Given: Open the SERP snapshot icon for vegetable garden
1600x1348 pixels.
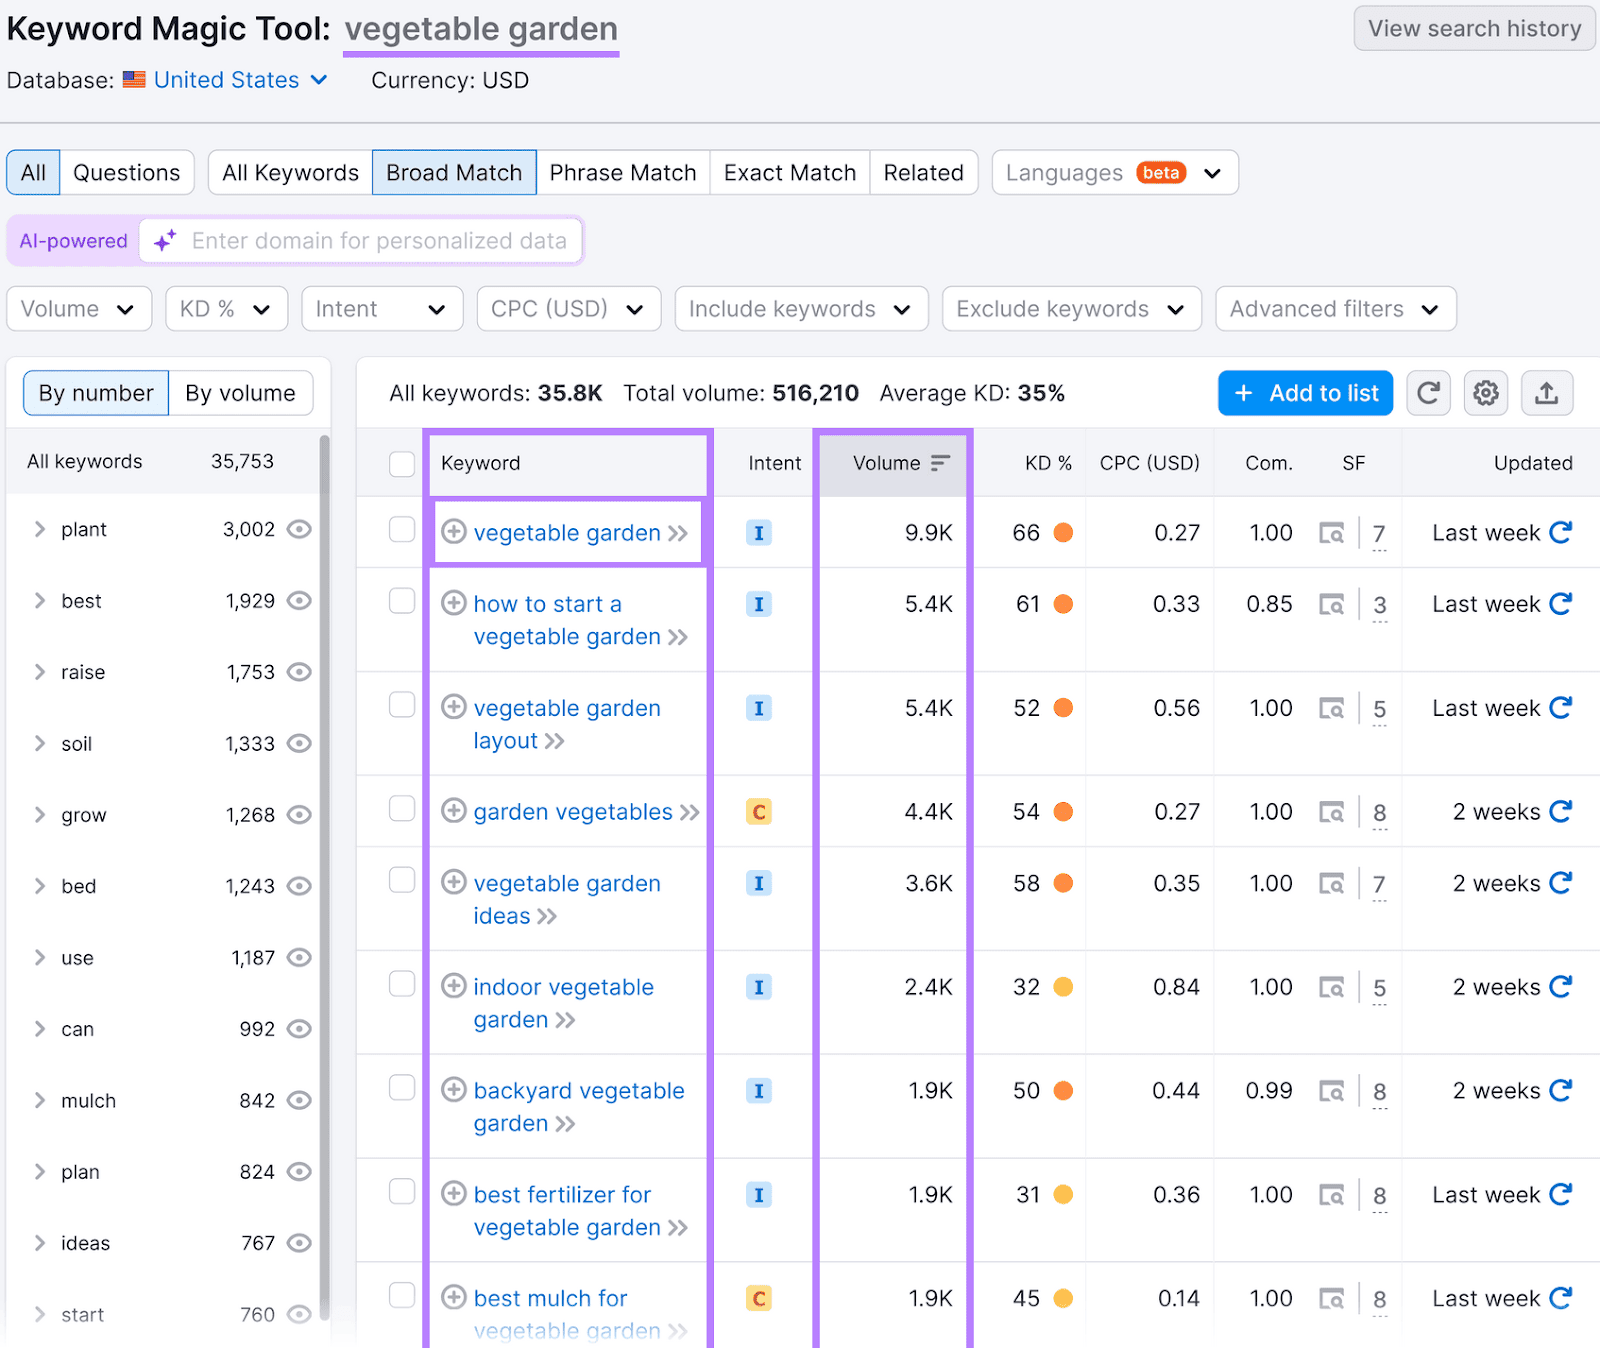Looking at the screenshot, I should [1332, 533].
